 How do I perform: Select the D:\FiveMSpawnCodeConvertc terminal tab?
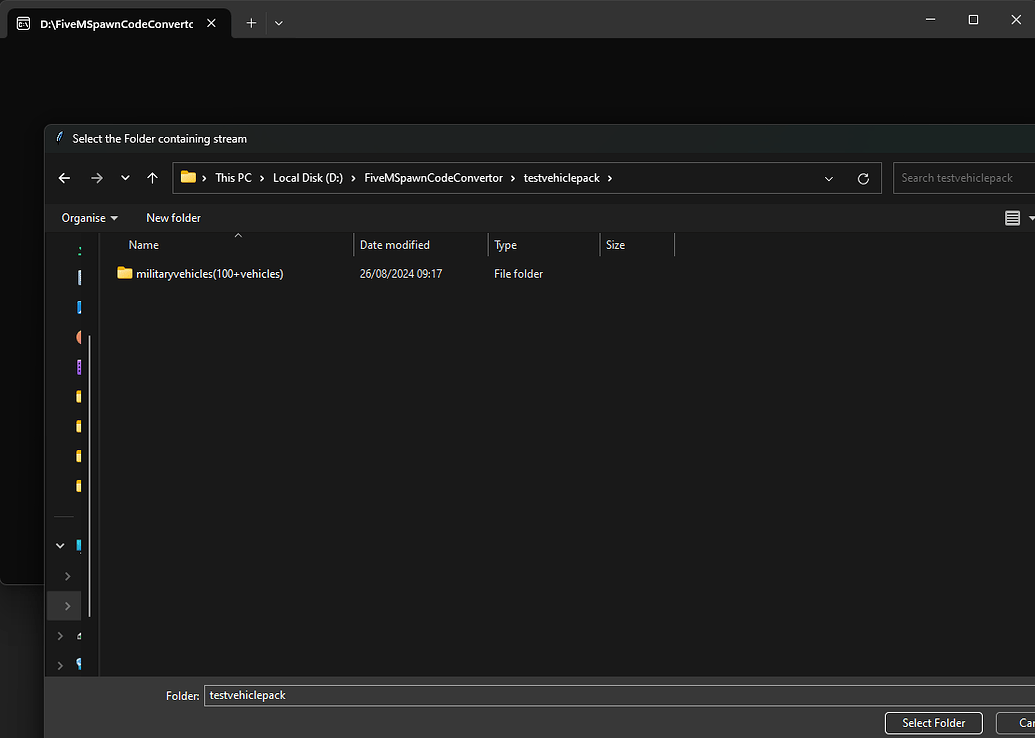point(113,23)
